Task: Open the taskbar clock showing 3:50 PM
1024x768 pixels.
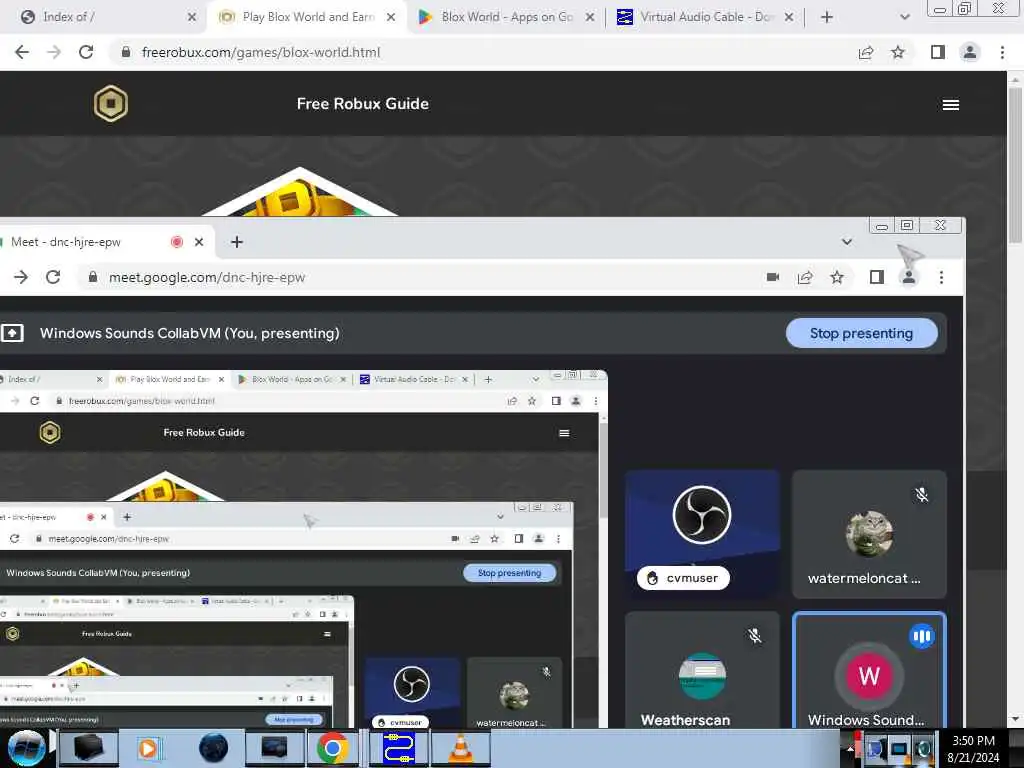Action: tap(973, 748)
